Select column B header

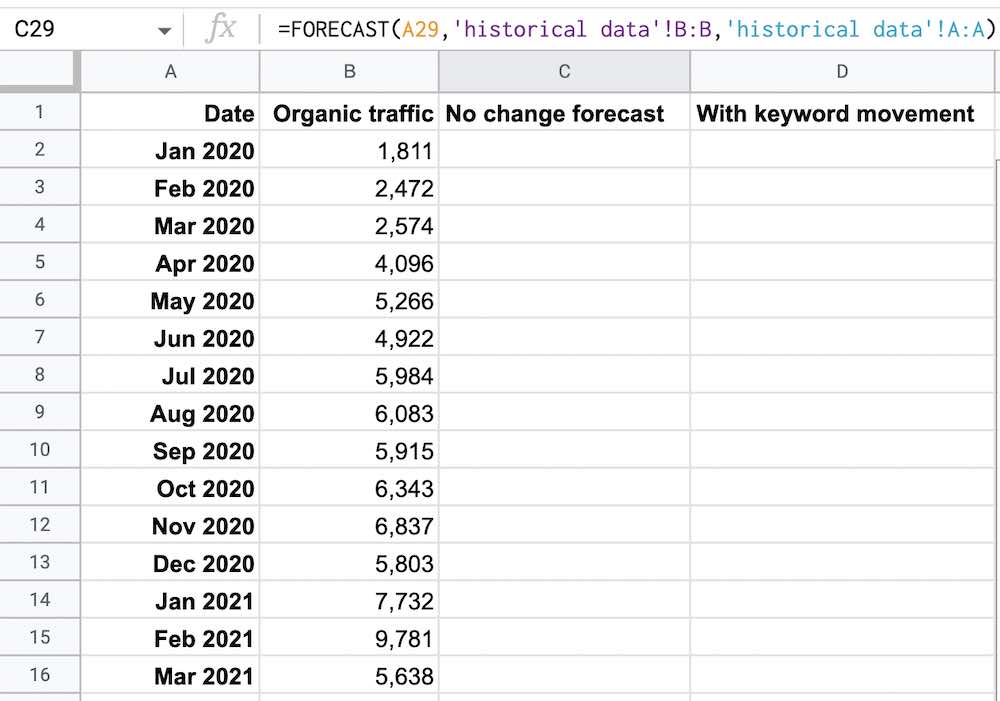point(349,71)
